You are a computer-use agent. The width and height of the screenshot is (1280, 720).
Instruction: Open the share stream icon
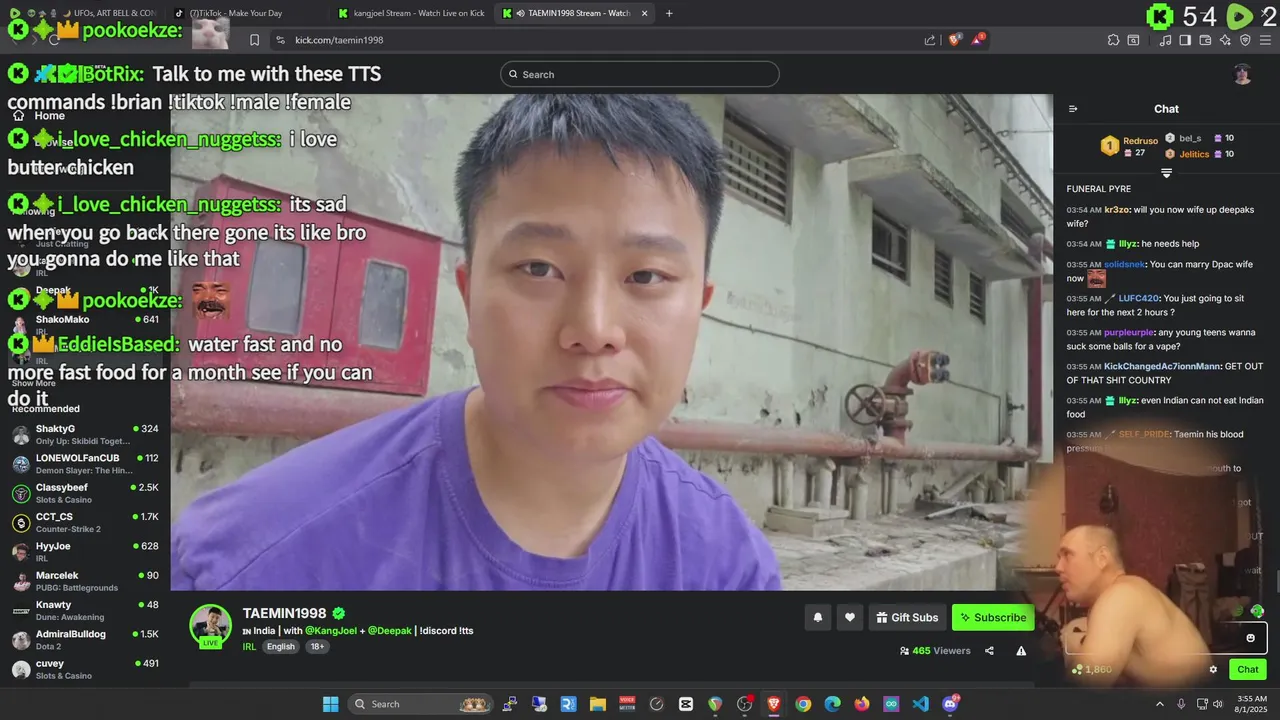click(989, 651)
